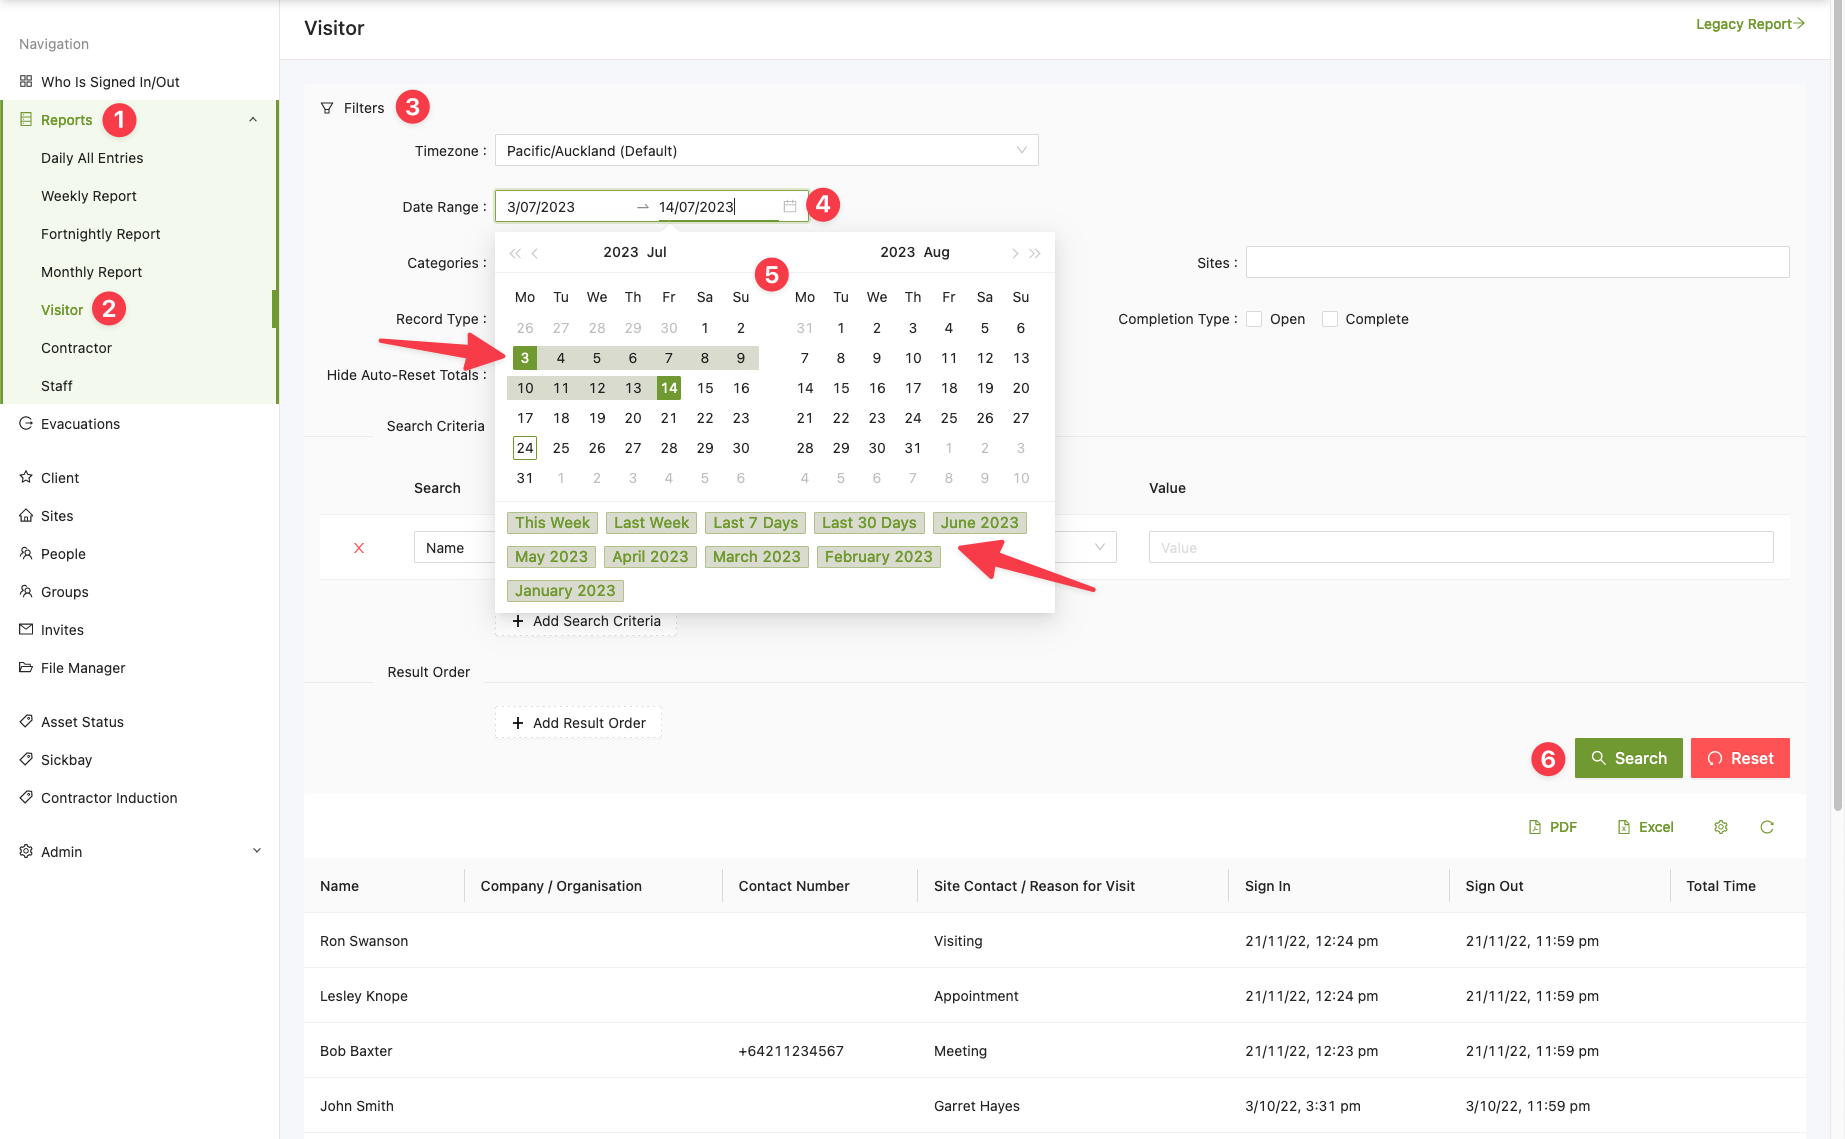The width and height of the screenshot is (1845, 1139).
Task: Click the calendar icon in Date Range
Action: [790, 207]
